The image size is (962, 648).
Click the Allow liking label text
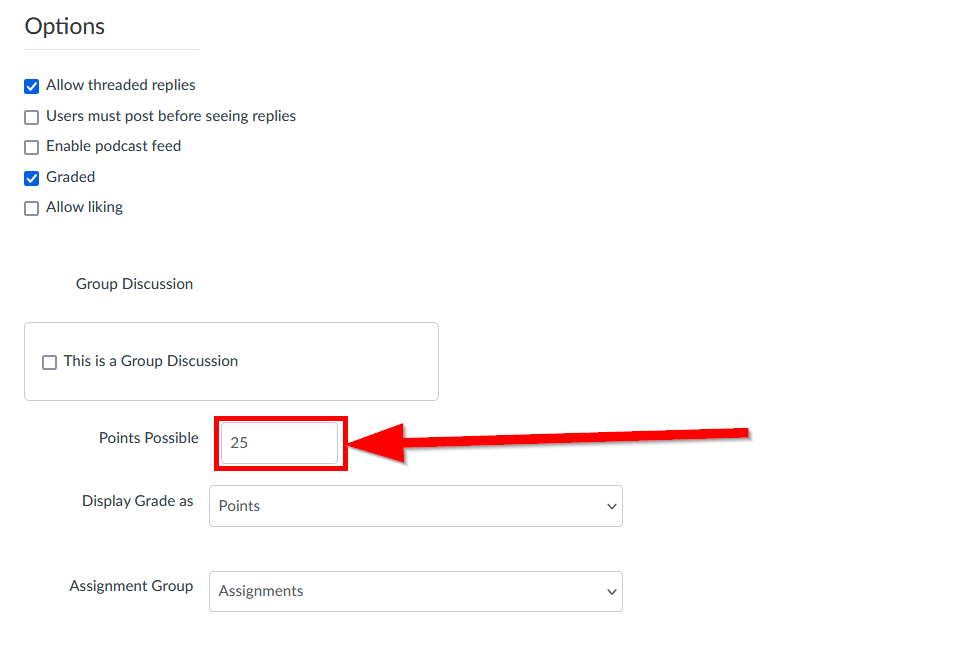(85, 207)
